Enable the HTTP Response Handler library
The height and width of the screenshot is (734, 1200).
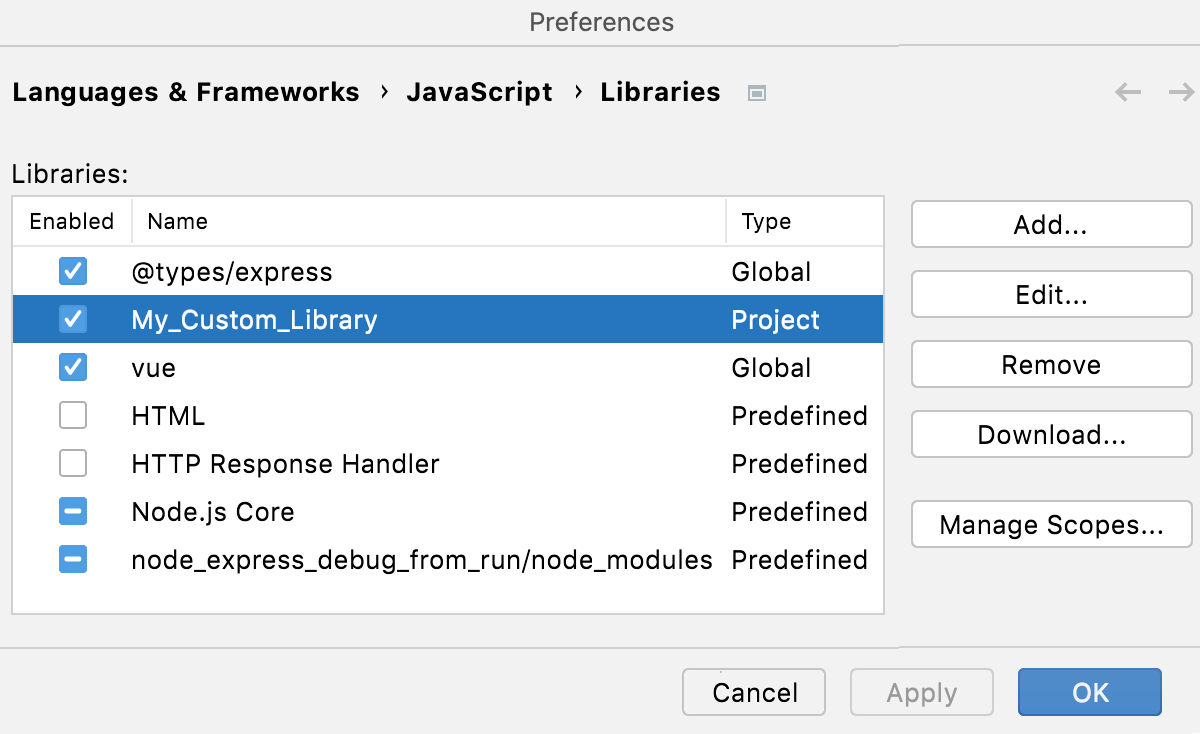[72, 463]
